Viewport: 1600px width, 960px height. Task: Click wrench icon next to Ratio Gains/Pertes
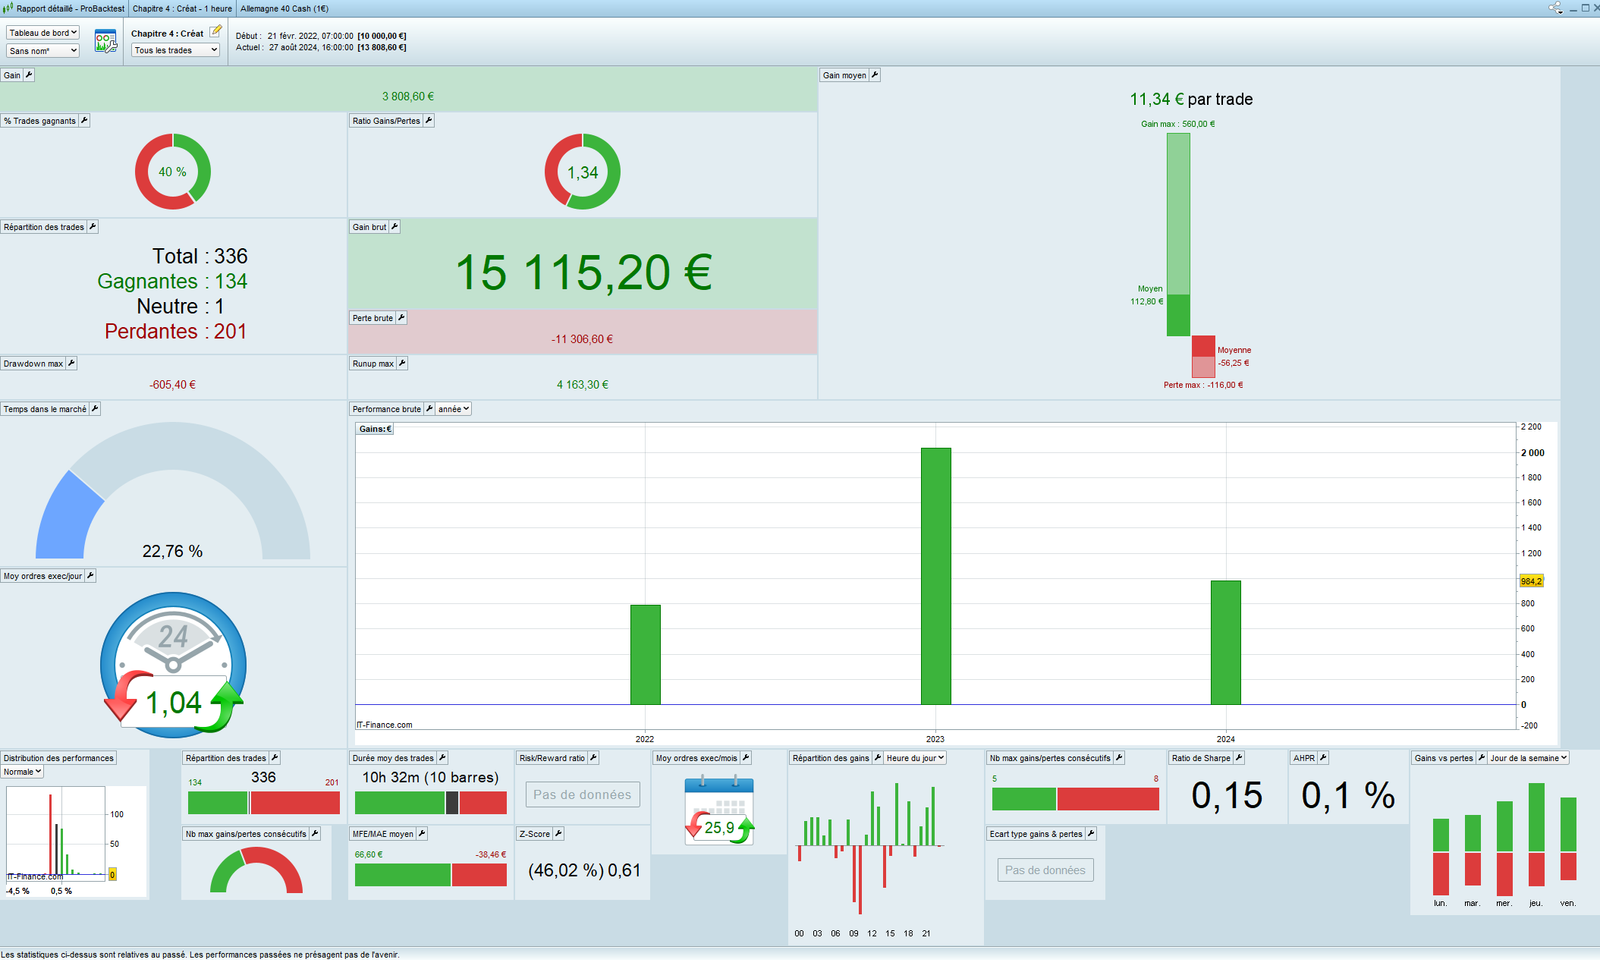pyautogui.click(x=429, y=120)
